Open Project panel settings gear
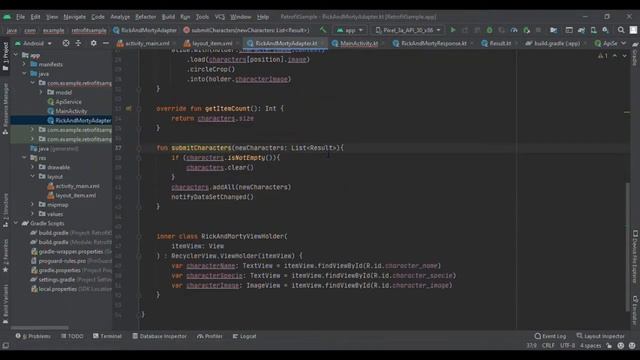 (x=93, y=43)
